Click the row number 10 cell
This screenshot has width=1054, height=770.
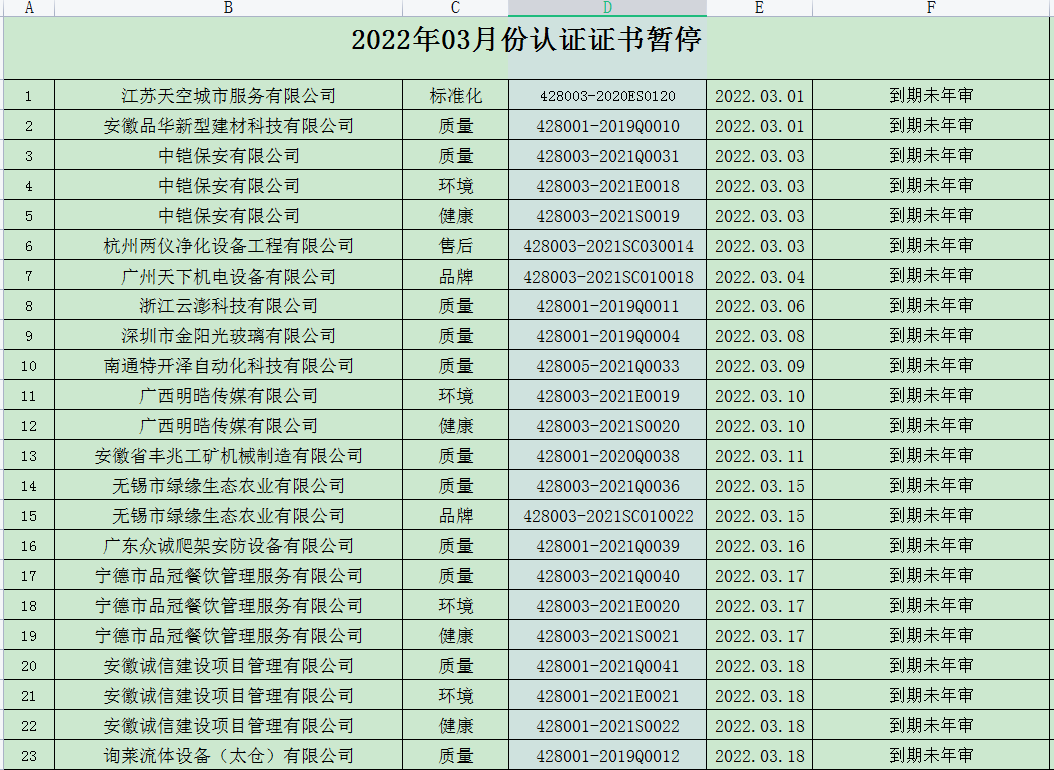point(28,366)
